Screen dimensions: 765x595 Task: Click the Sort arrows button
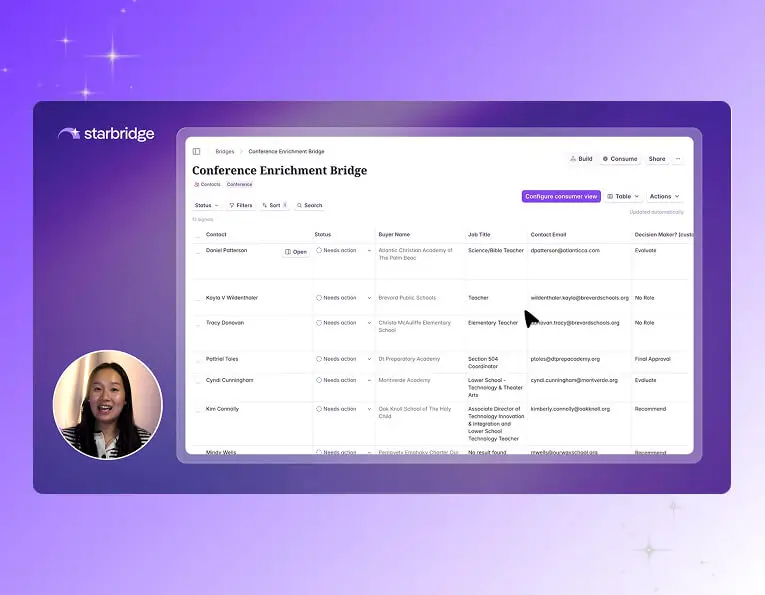click(x=275, y=205)
